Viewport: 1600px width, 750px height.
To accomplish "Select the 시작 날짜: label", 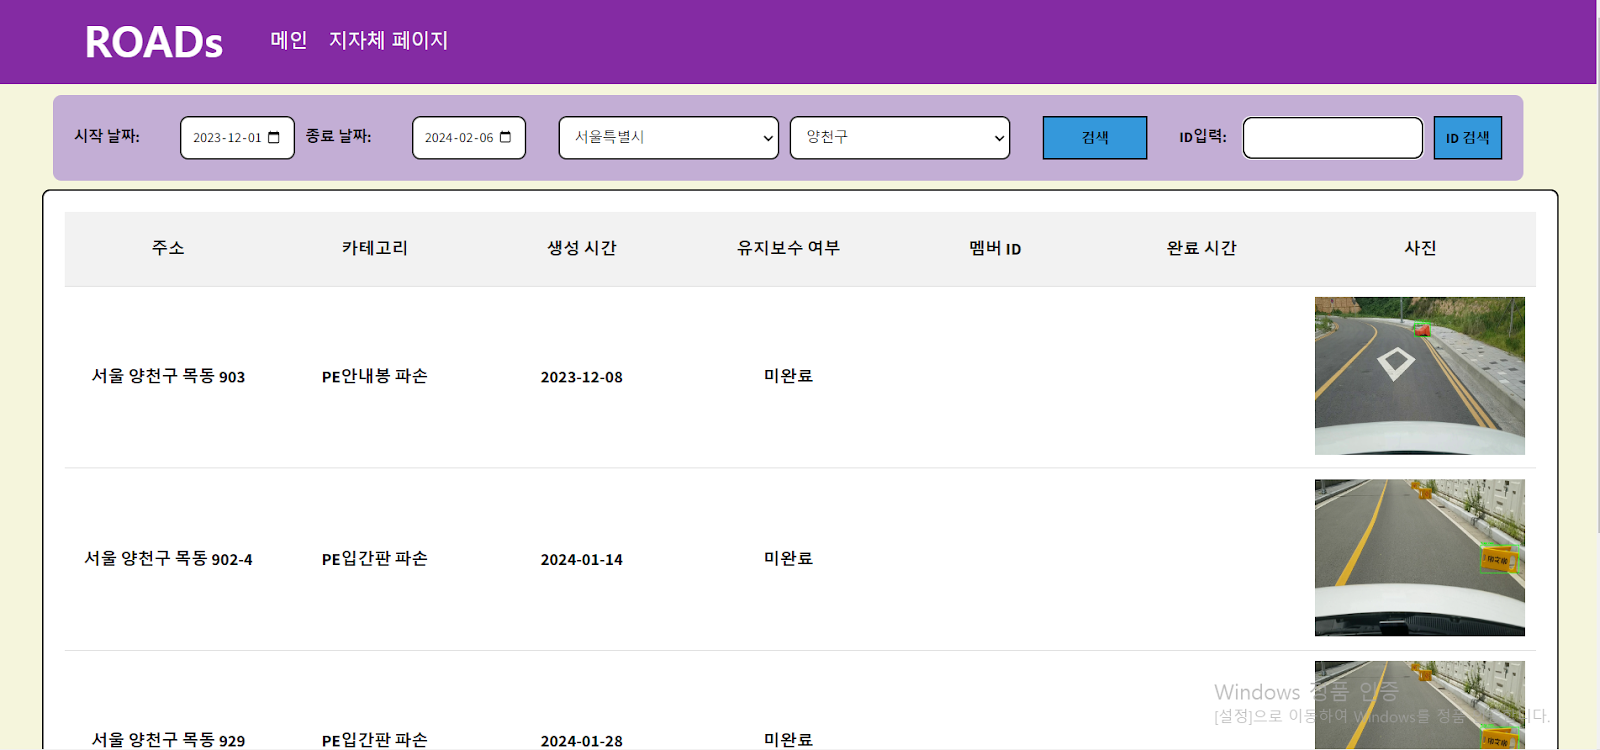I will 107,136.
